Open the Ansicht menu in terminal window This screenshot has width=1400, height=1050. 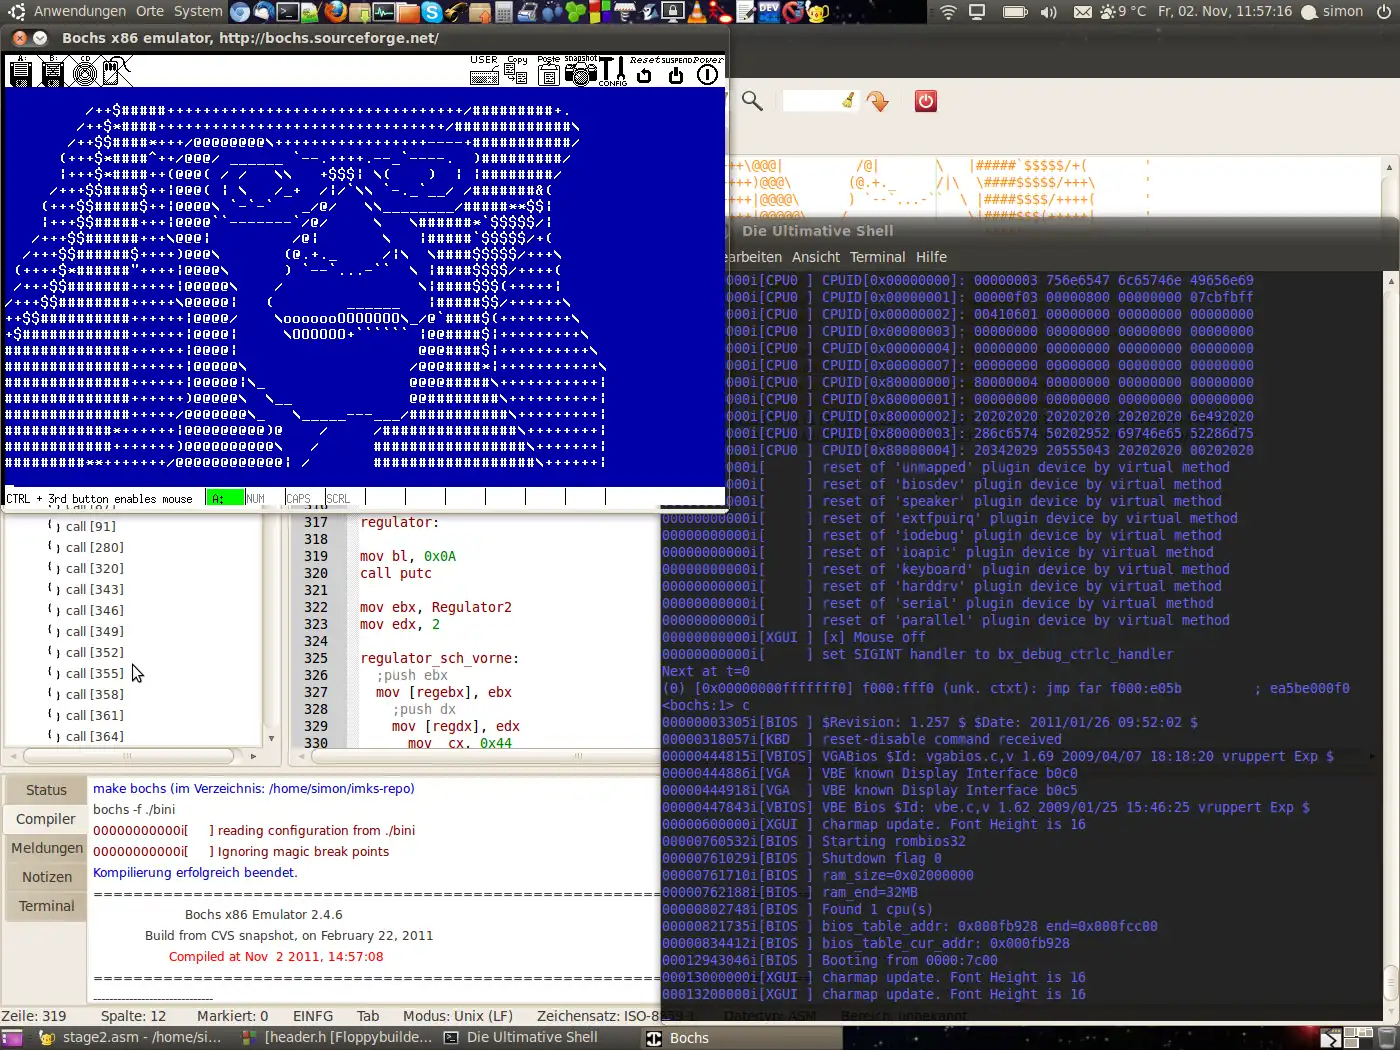(x=816, y=257)
